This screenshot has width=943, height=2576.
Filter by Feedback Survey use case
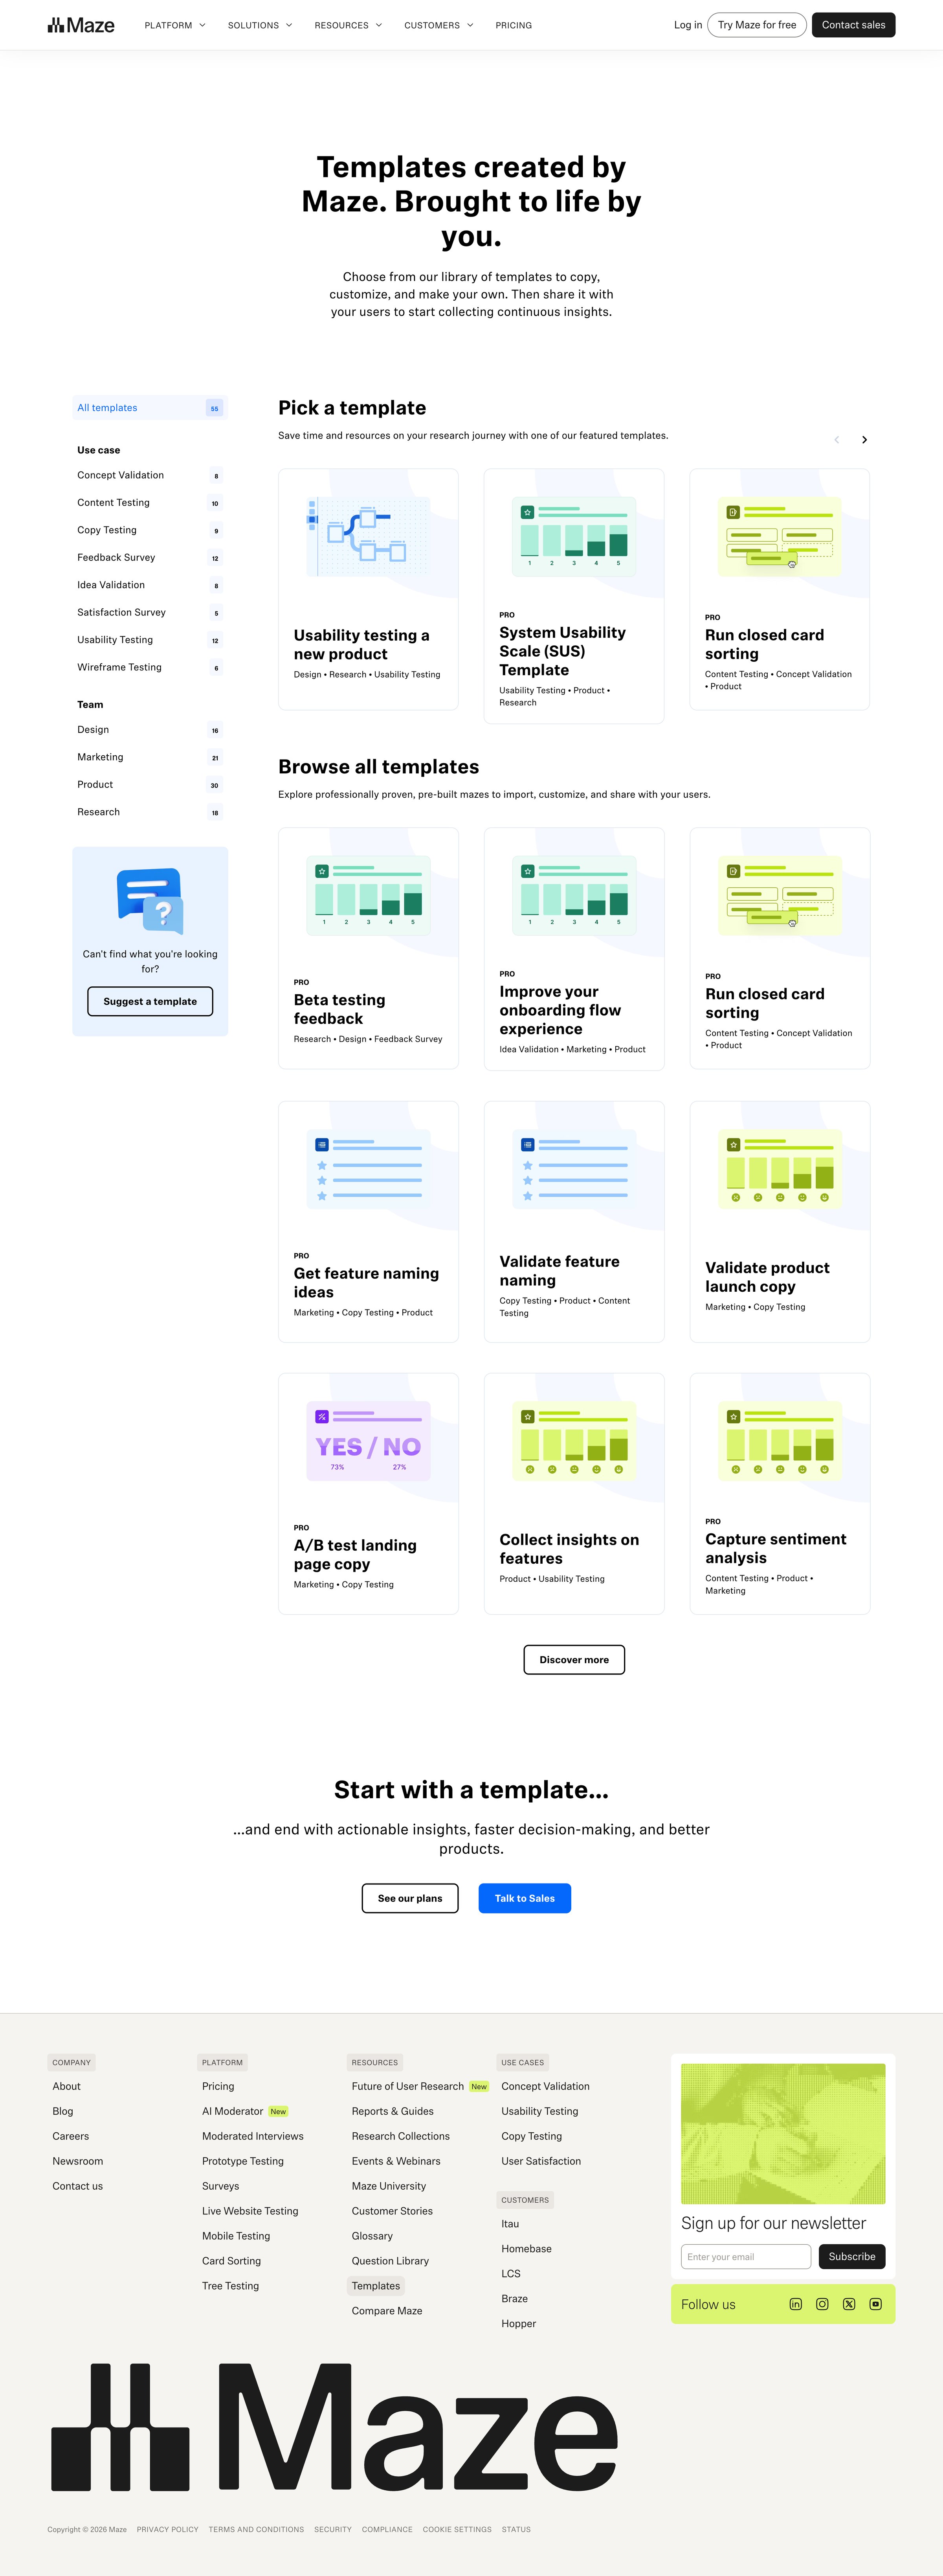150,558
